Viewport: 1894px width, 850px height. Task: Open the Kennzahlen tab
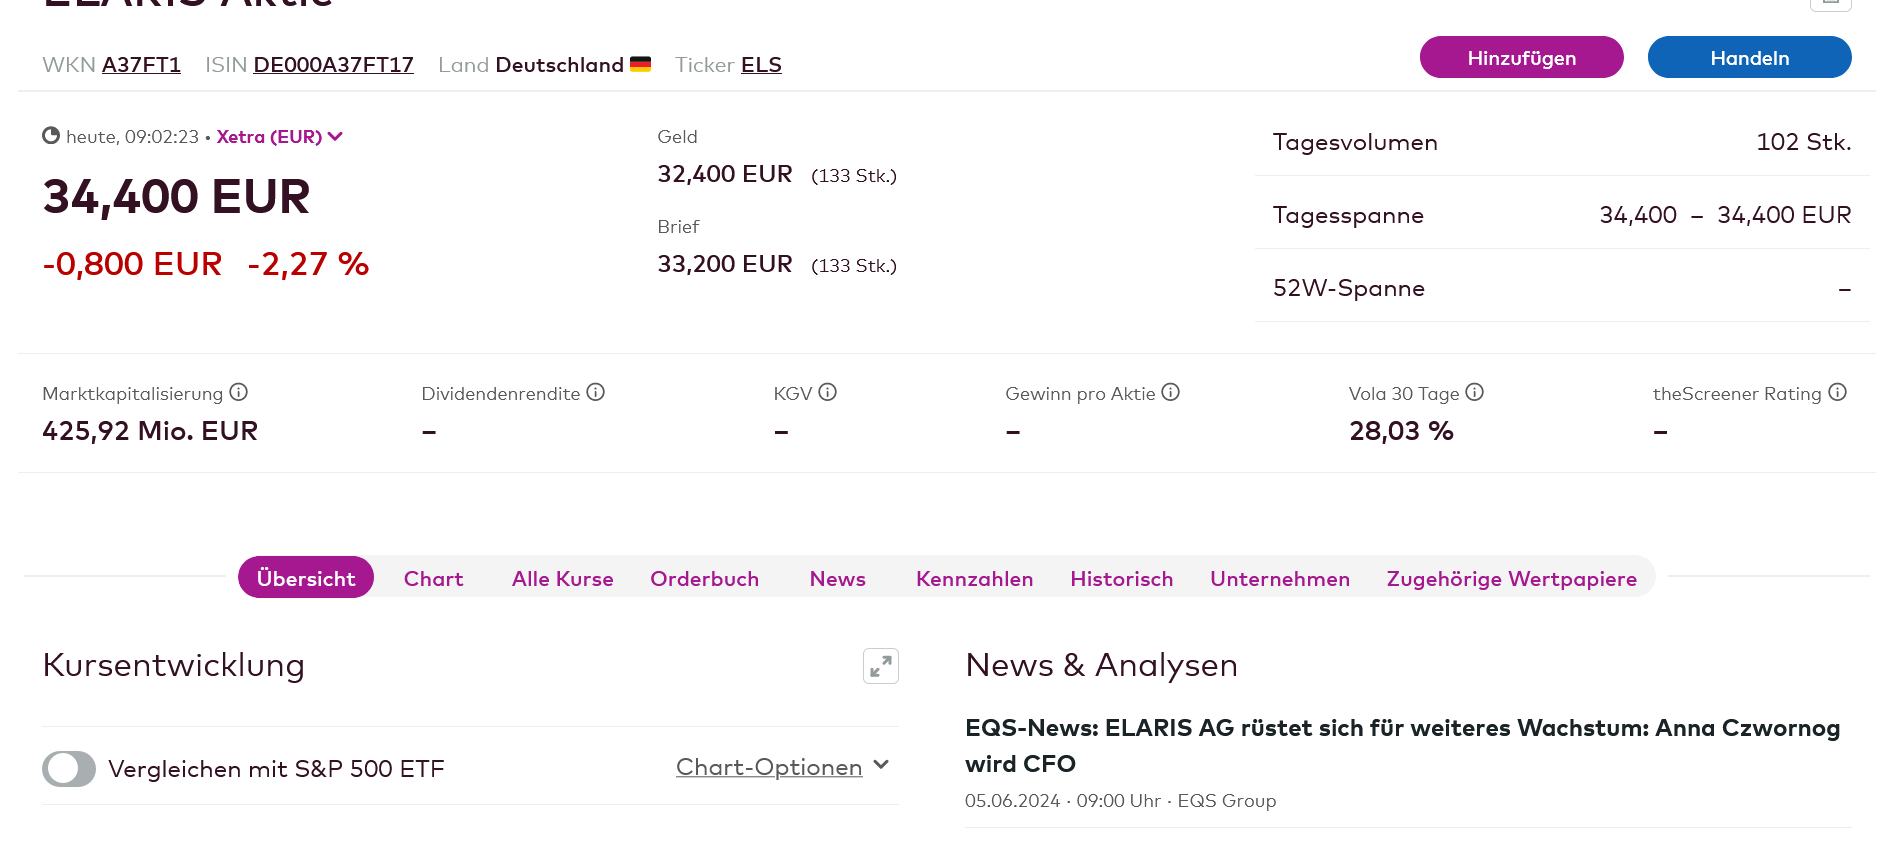click(x=974, y=579)
